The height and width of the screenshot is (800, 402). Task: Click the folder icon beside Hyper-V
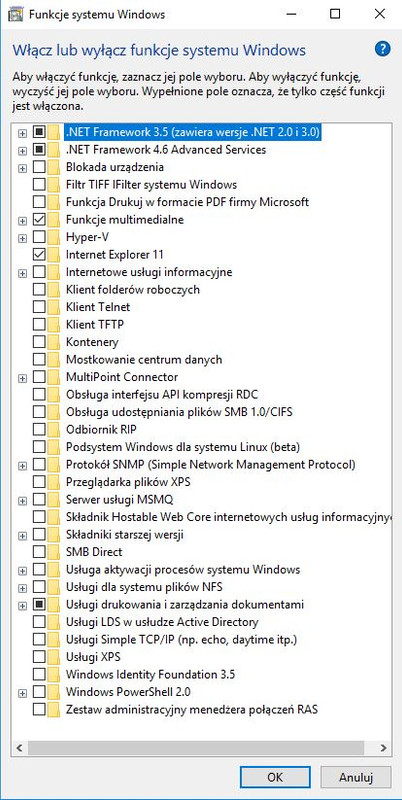(54, 237)
